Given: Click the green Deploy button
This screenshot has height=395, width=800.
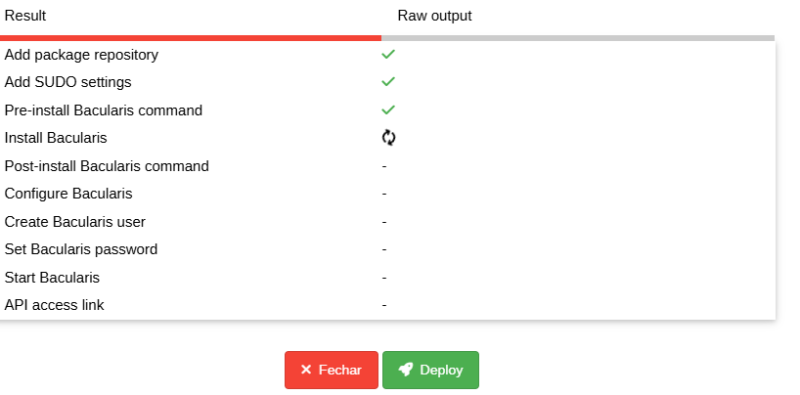Looking at the screenshot, I should (431, 370).
